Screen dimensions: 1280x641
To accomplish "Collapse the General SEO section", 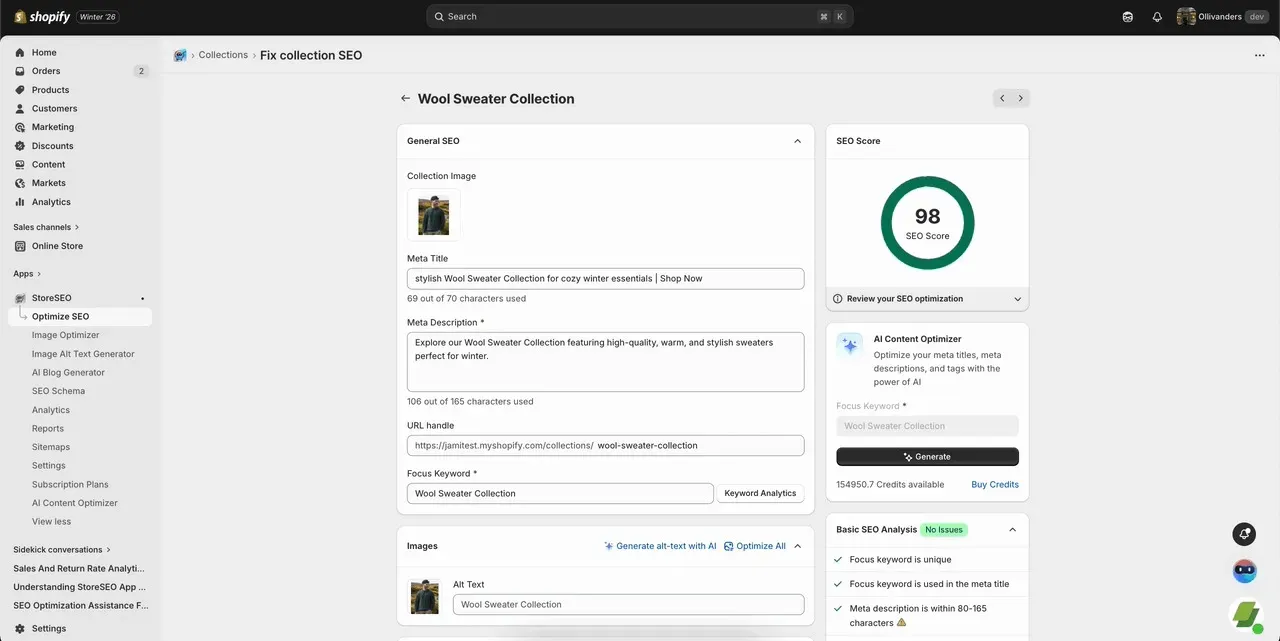I will [797, 141].
